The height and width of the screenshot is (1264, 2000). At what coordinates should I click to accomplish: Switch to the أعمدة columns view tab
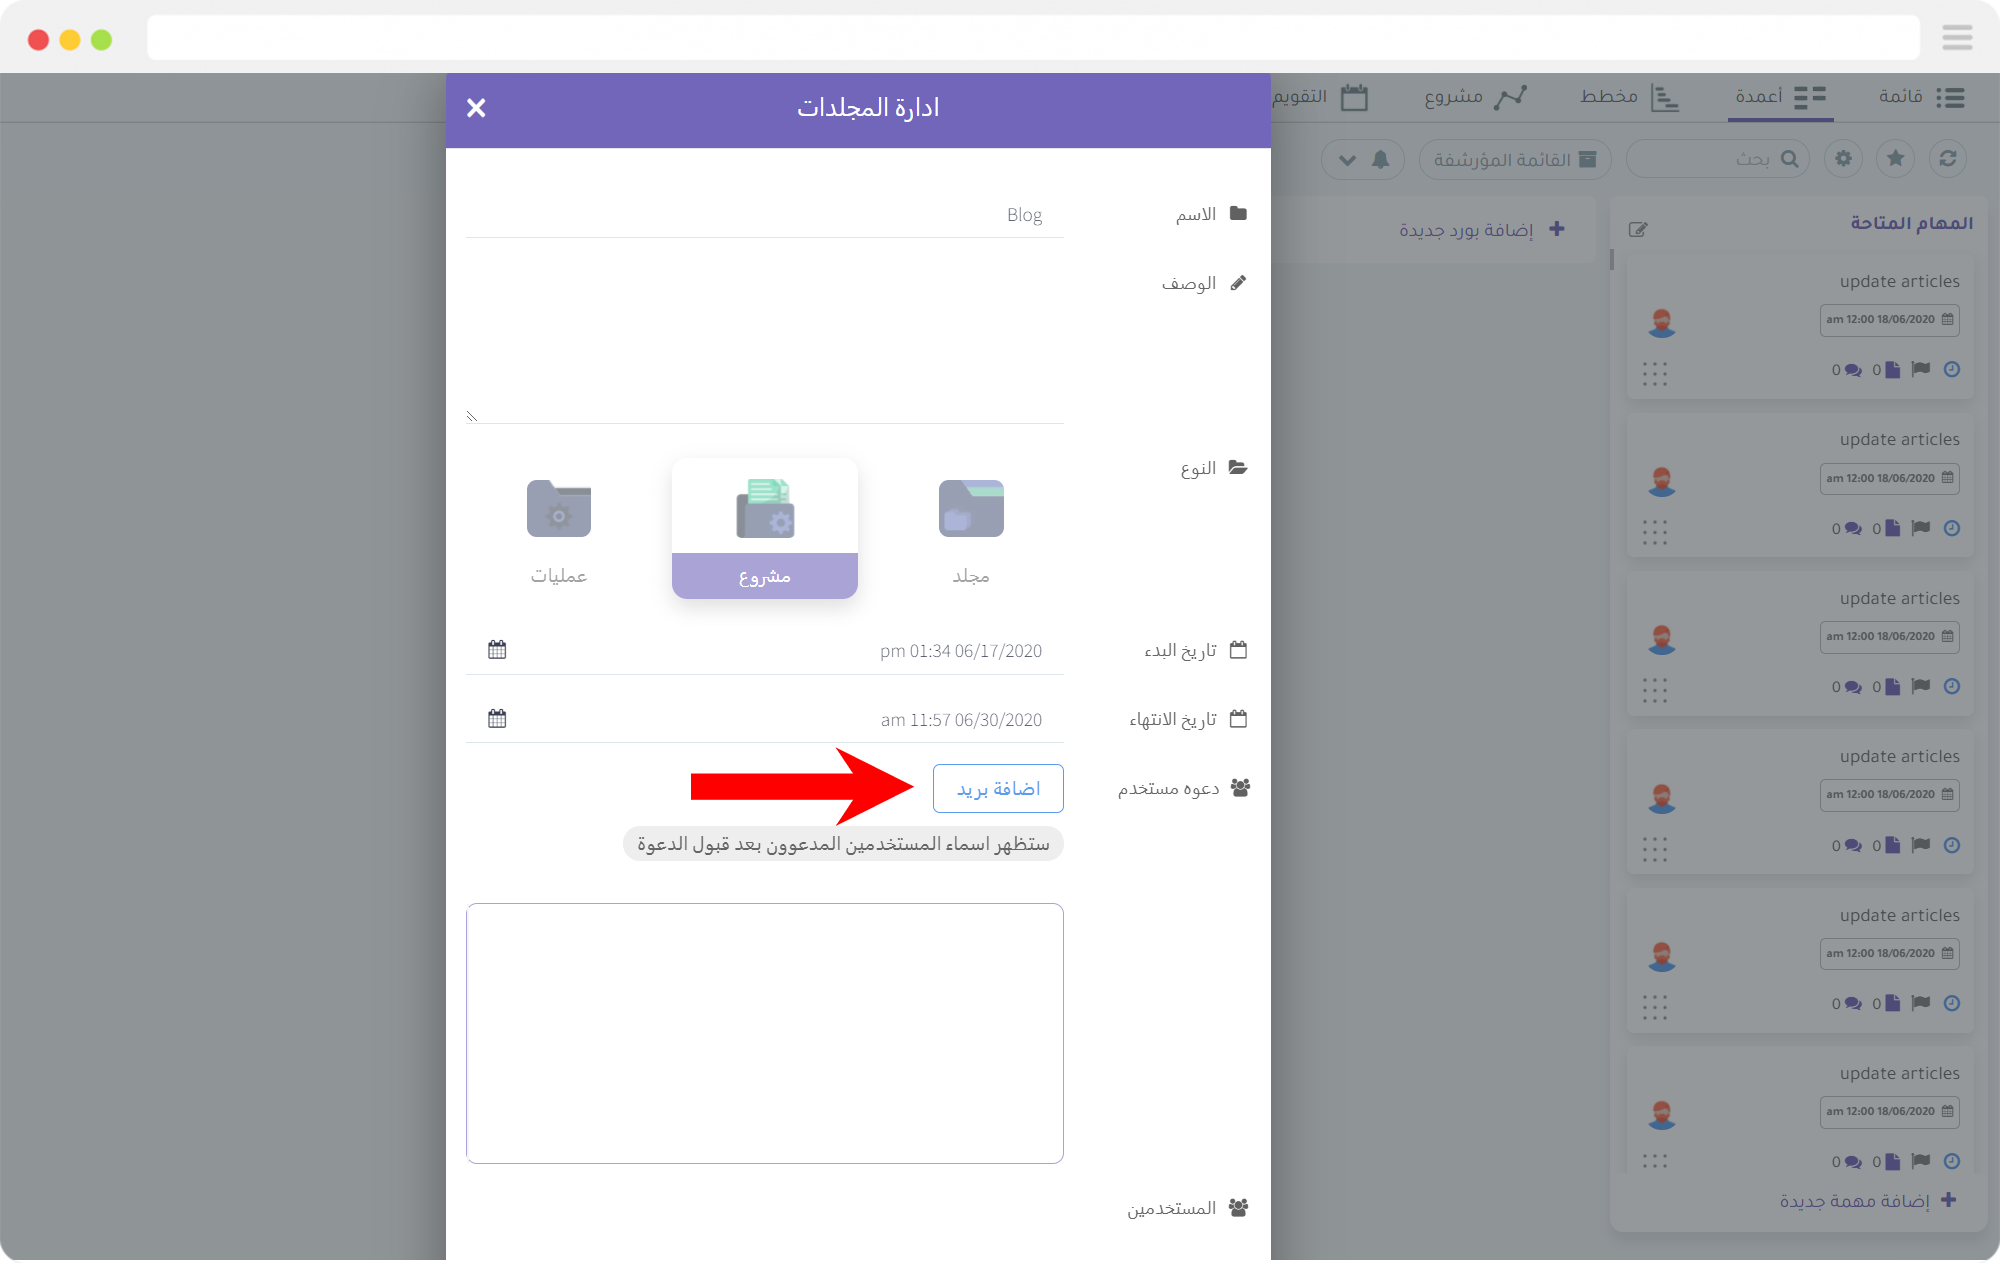click(x=1781, y=97)
